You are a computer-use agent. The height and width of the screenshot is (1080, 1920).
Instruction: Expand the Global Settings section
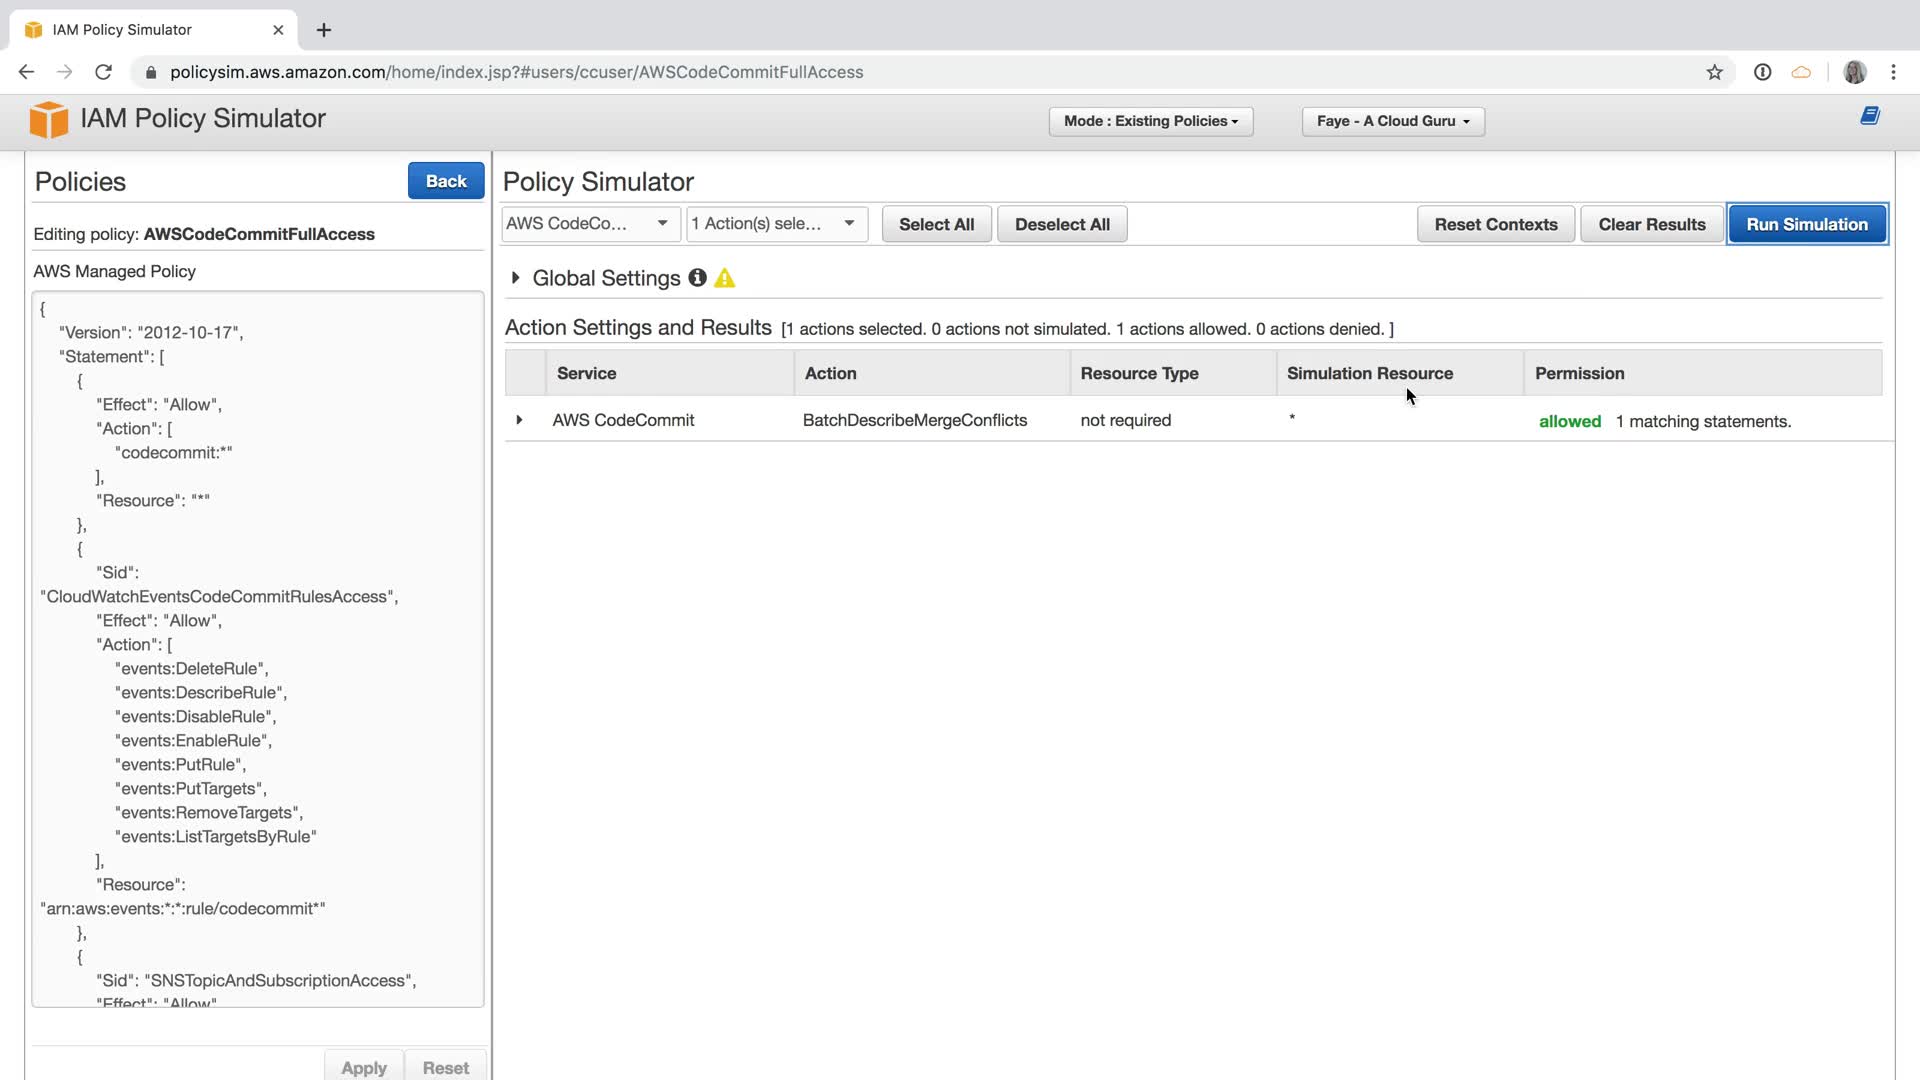coord(515,278)
